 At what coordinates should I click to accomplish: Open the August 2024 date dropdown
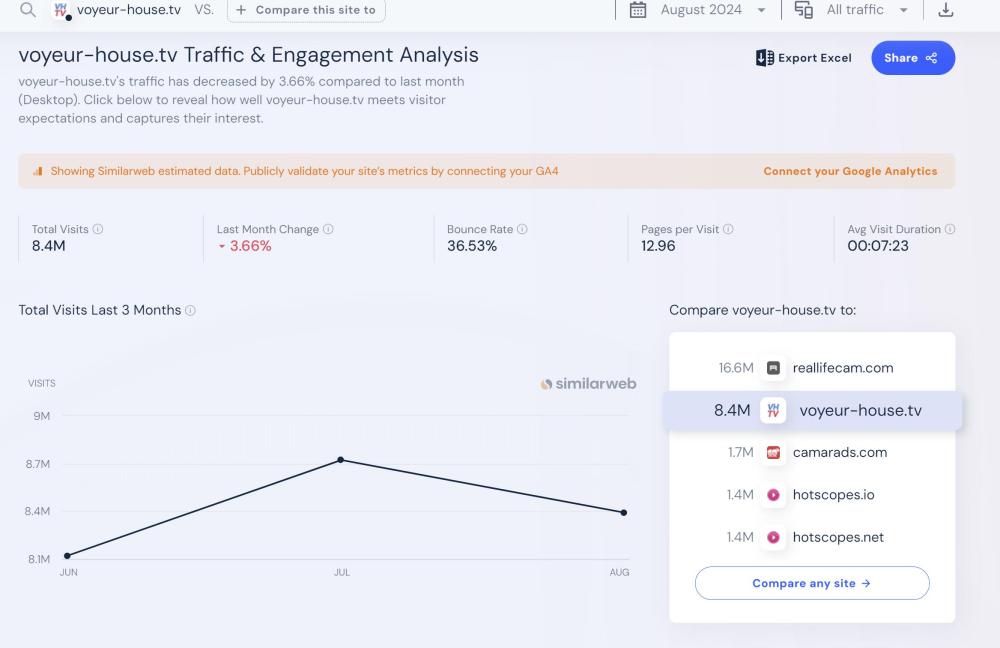tap(698, 10)
